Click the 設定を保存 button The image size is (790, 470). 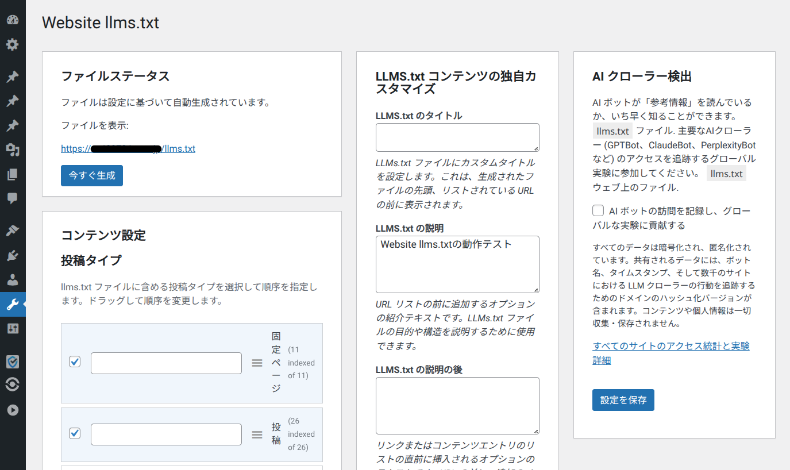coord(623,400)
